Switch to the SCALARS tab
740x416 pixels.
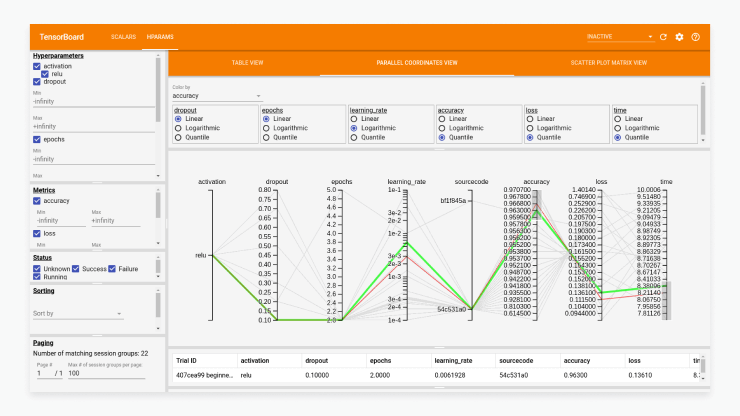(x=123, y=37)
